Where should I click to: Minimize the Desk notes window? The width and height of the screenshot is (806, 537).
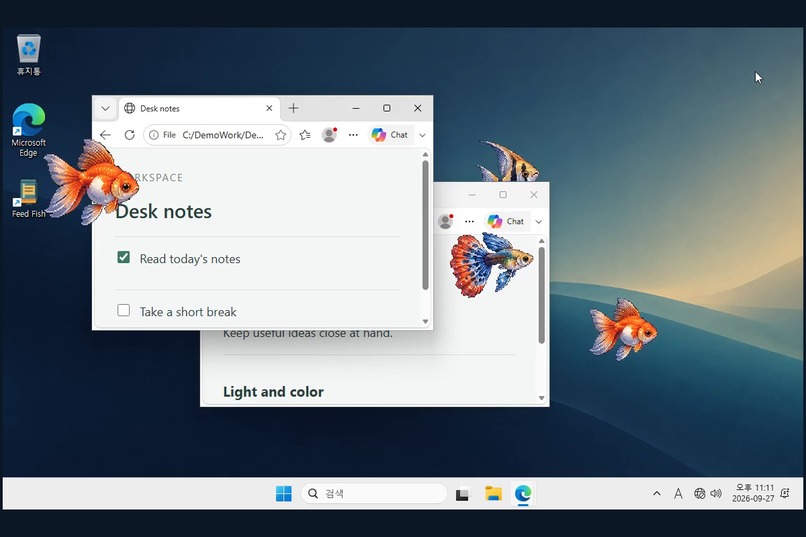tap(356, 108)
